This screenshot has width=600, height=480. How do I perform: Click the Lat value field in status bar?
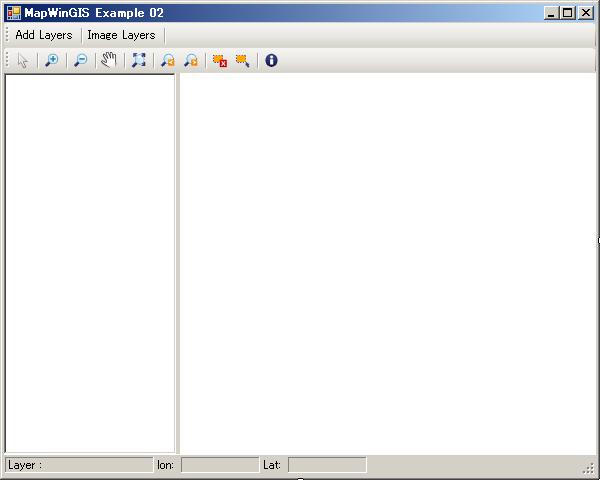tap(327, 465)
